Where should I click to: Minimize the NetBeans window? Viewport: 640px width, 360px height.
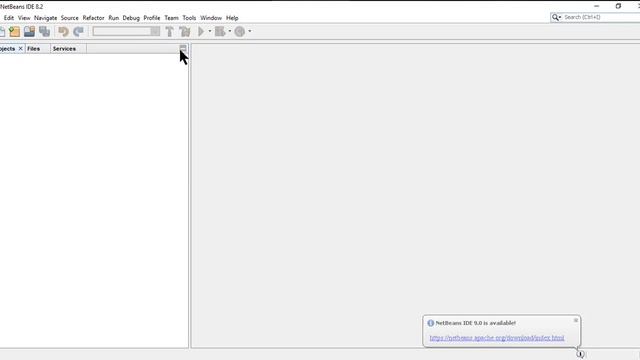597,6
